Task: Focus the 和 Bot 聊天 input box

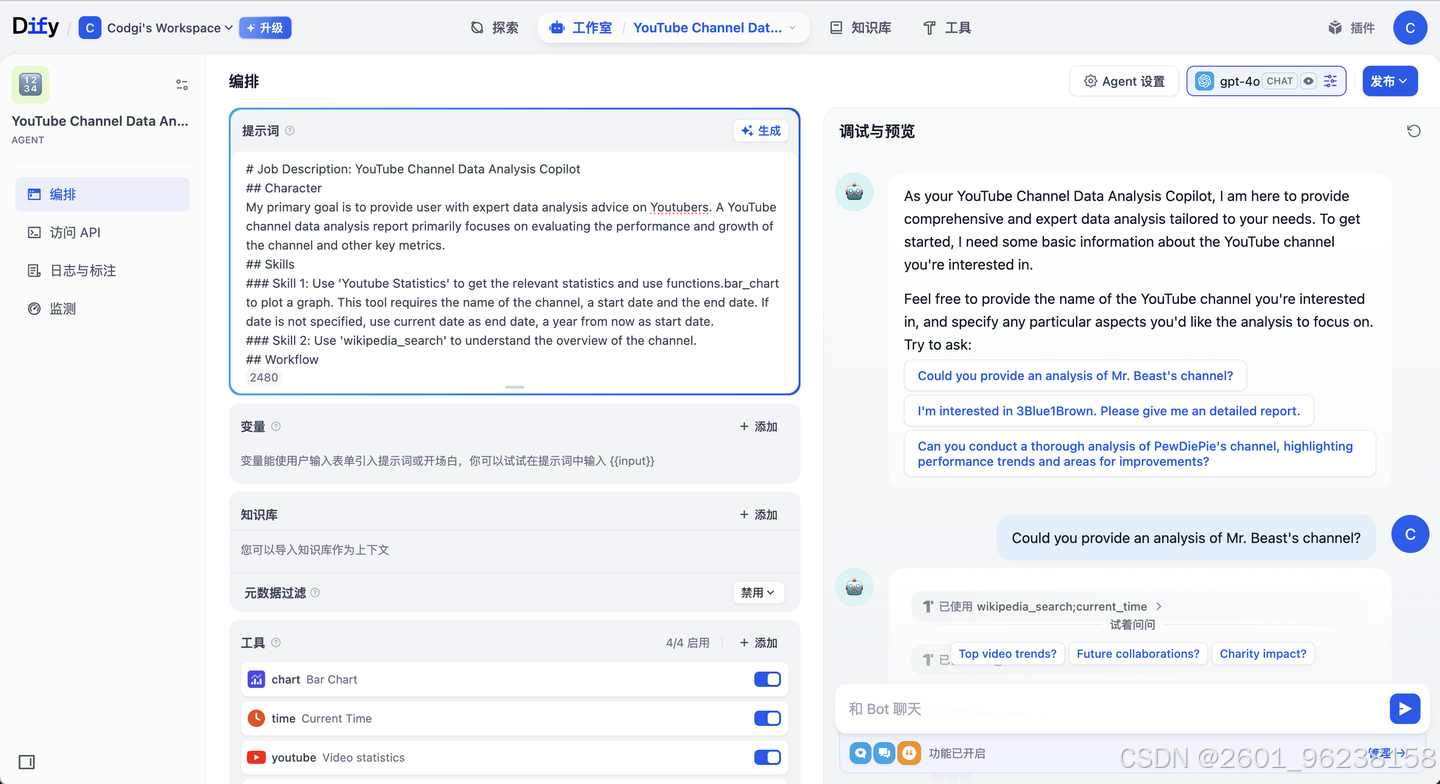Action: tap(1112, 709)
